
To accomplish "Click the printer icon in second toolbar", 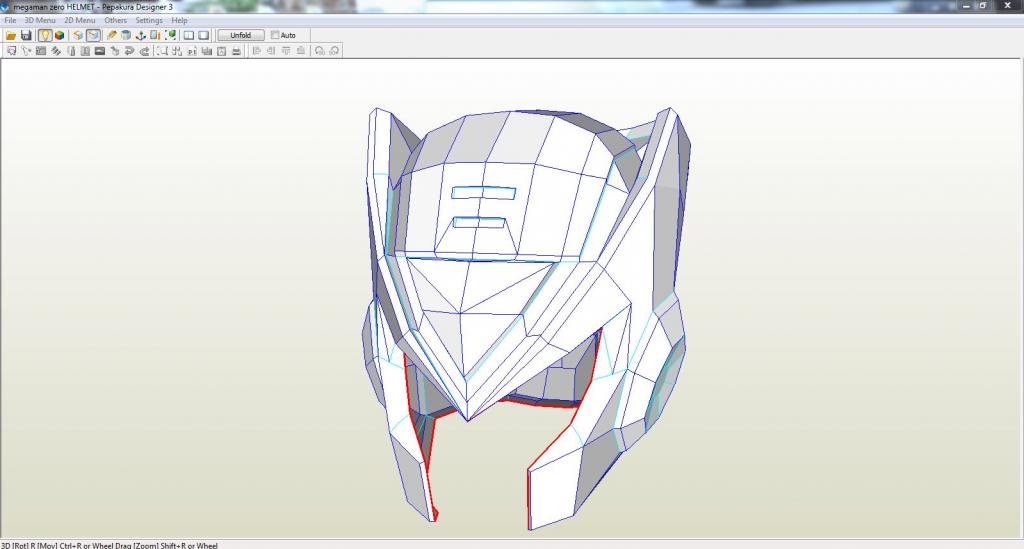I will tap(236, 51).
